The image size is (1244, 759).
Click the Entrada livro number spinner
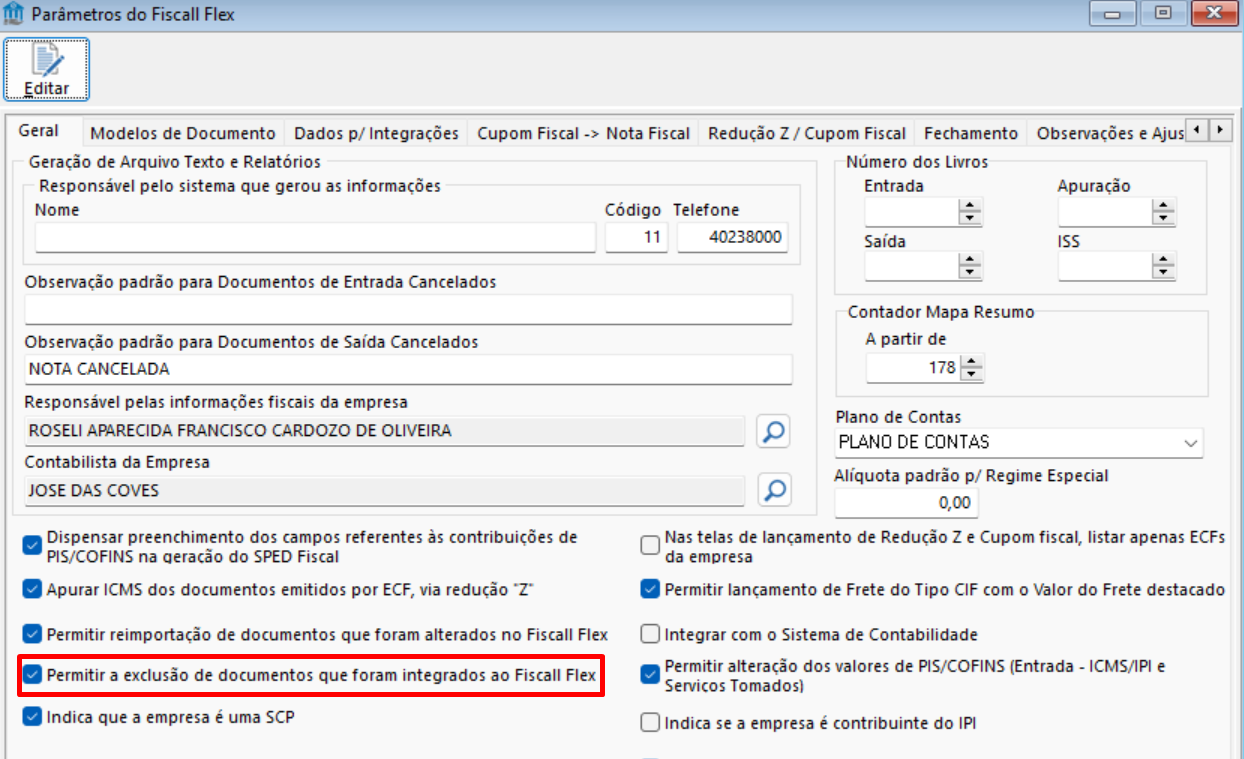970,211
